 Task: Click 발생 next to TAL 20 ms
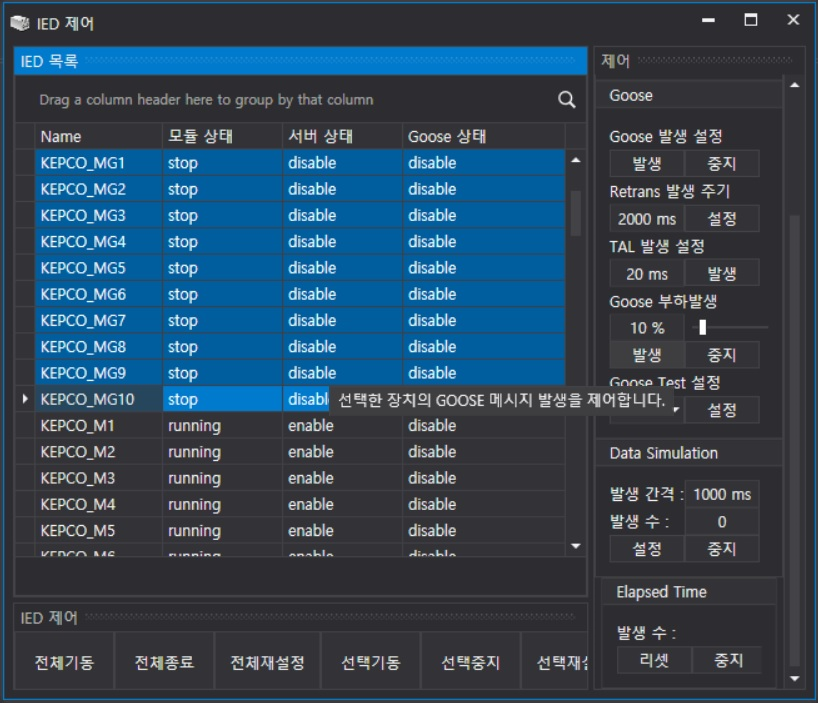point(721,273)
